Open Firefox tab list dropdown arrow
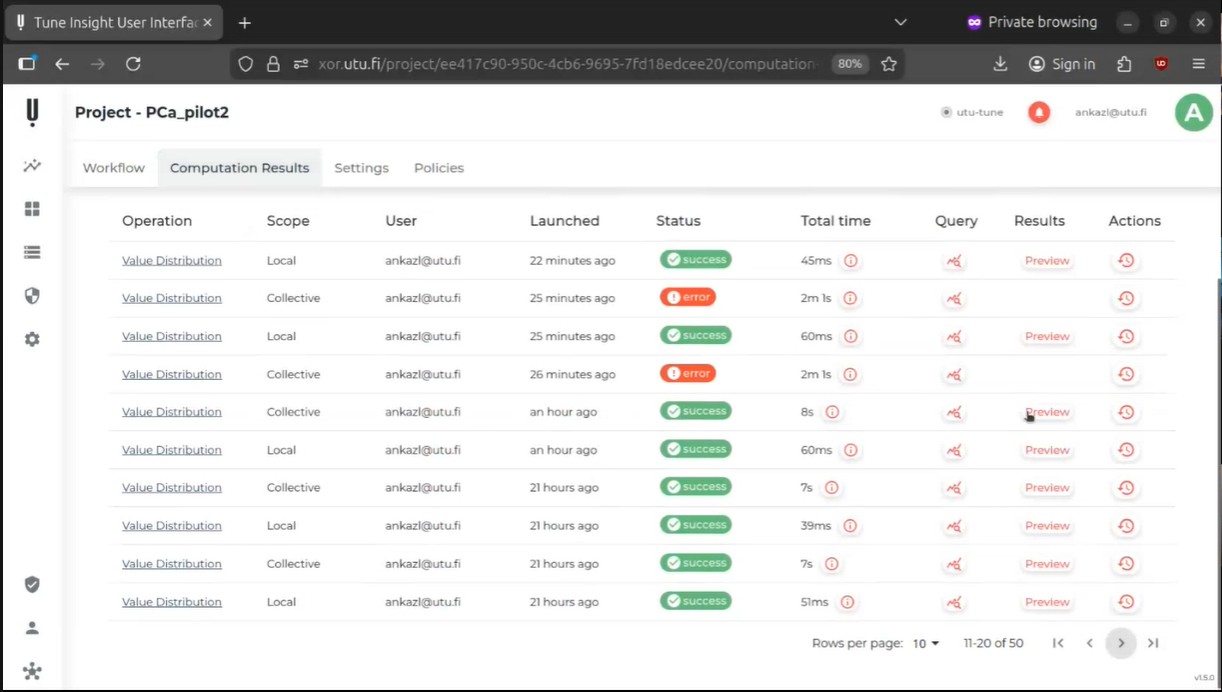 (900, 22)
